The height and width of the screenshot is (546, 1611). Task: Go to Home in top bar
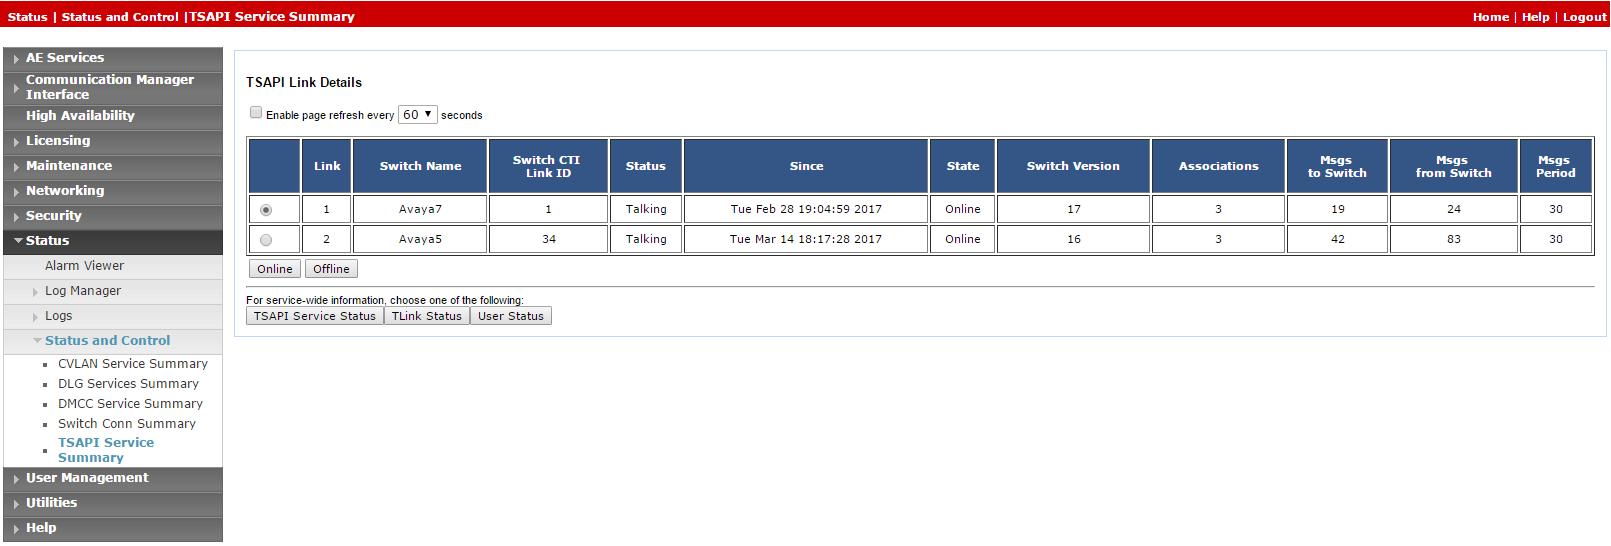pos(1491,17)
